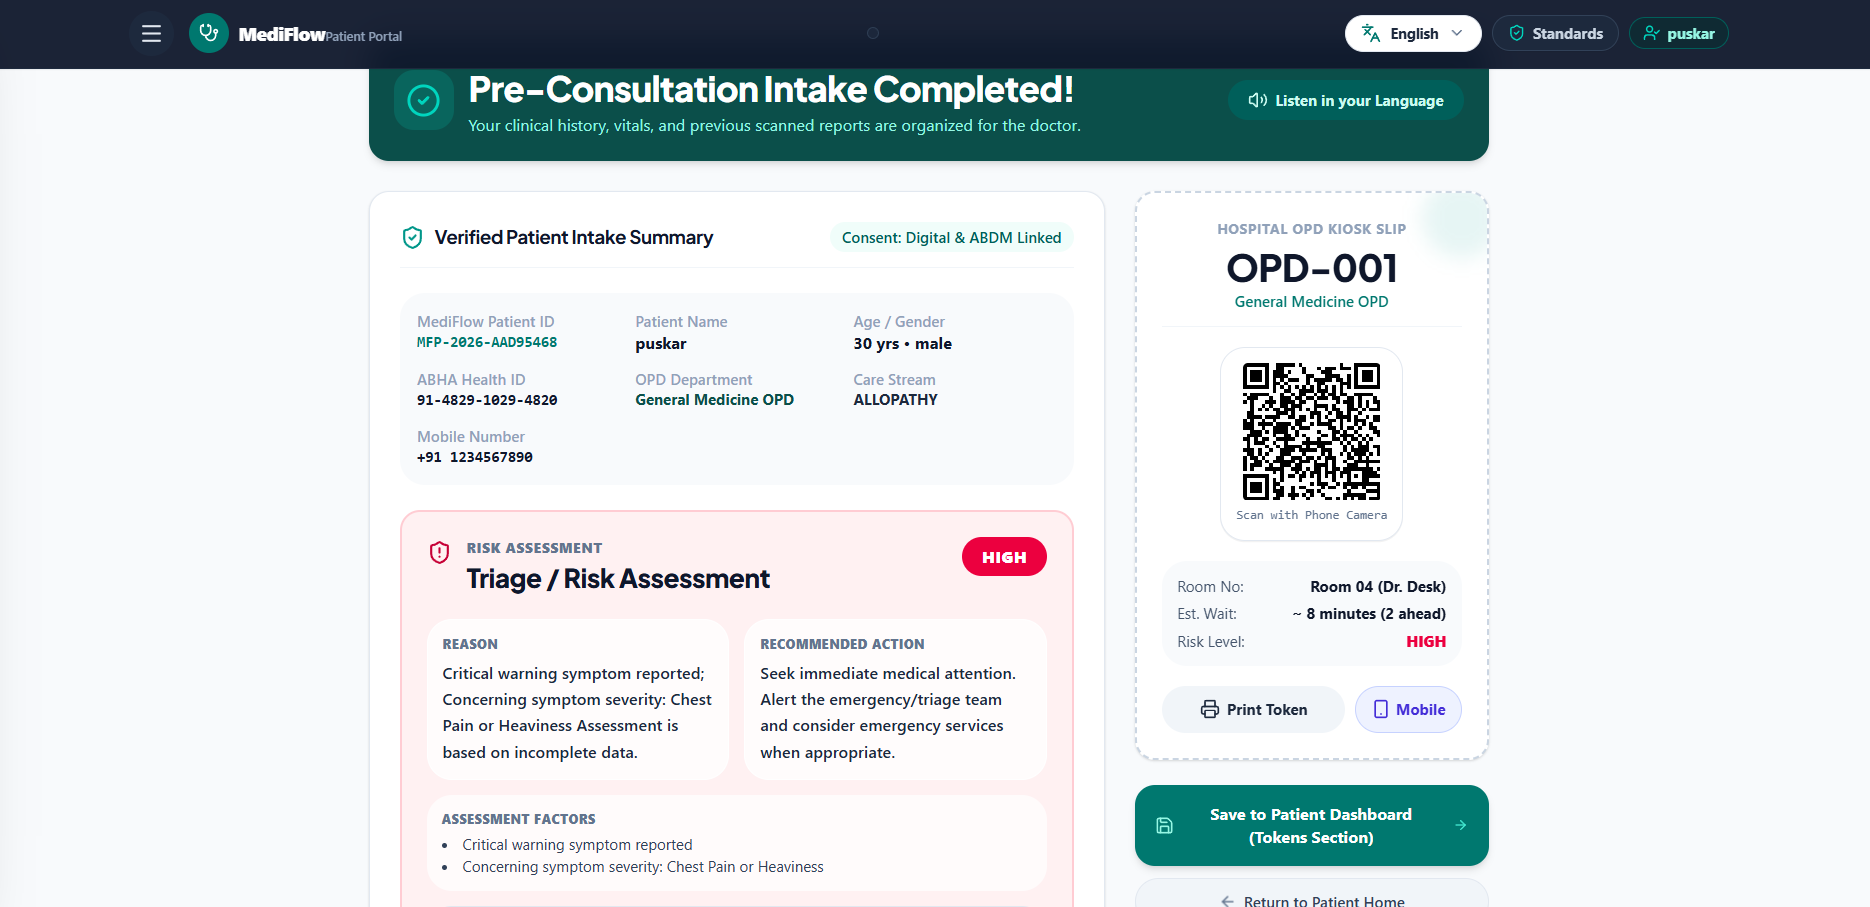Click the Triage / Risk Assessment heading

coord(618,579)
